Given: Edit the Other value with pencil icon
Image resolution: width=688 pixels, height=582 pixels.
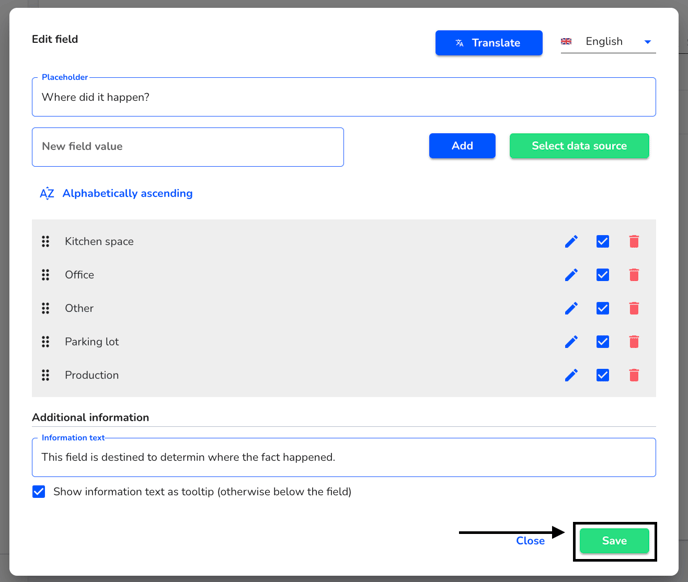Looking at the screenshot, I should [x=571, y=308].
